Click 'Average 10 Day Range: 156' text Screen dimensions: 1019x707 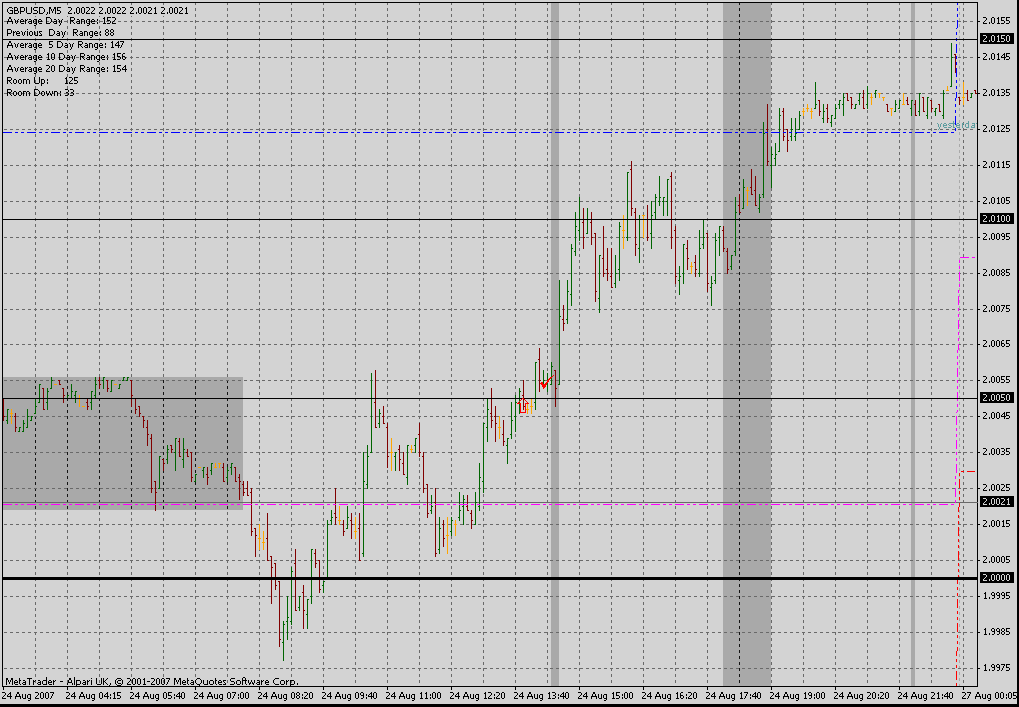(x=66, y=57)
